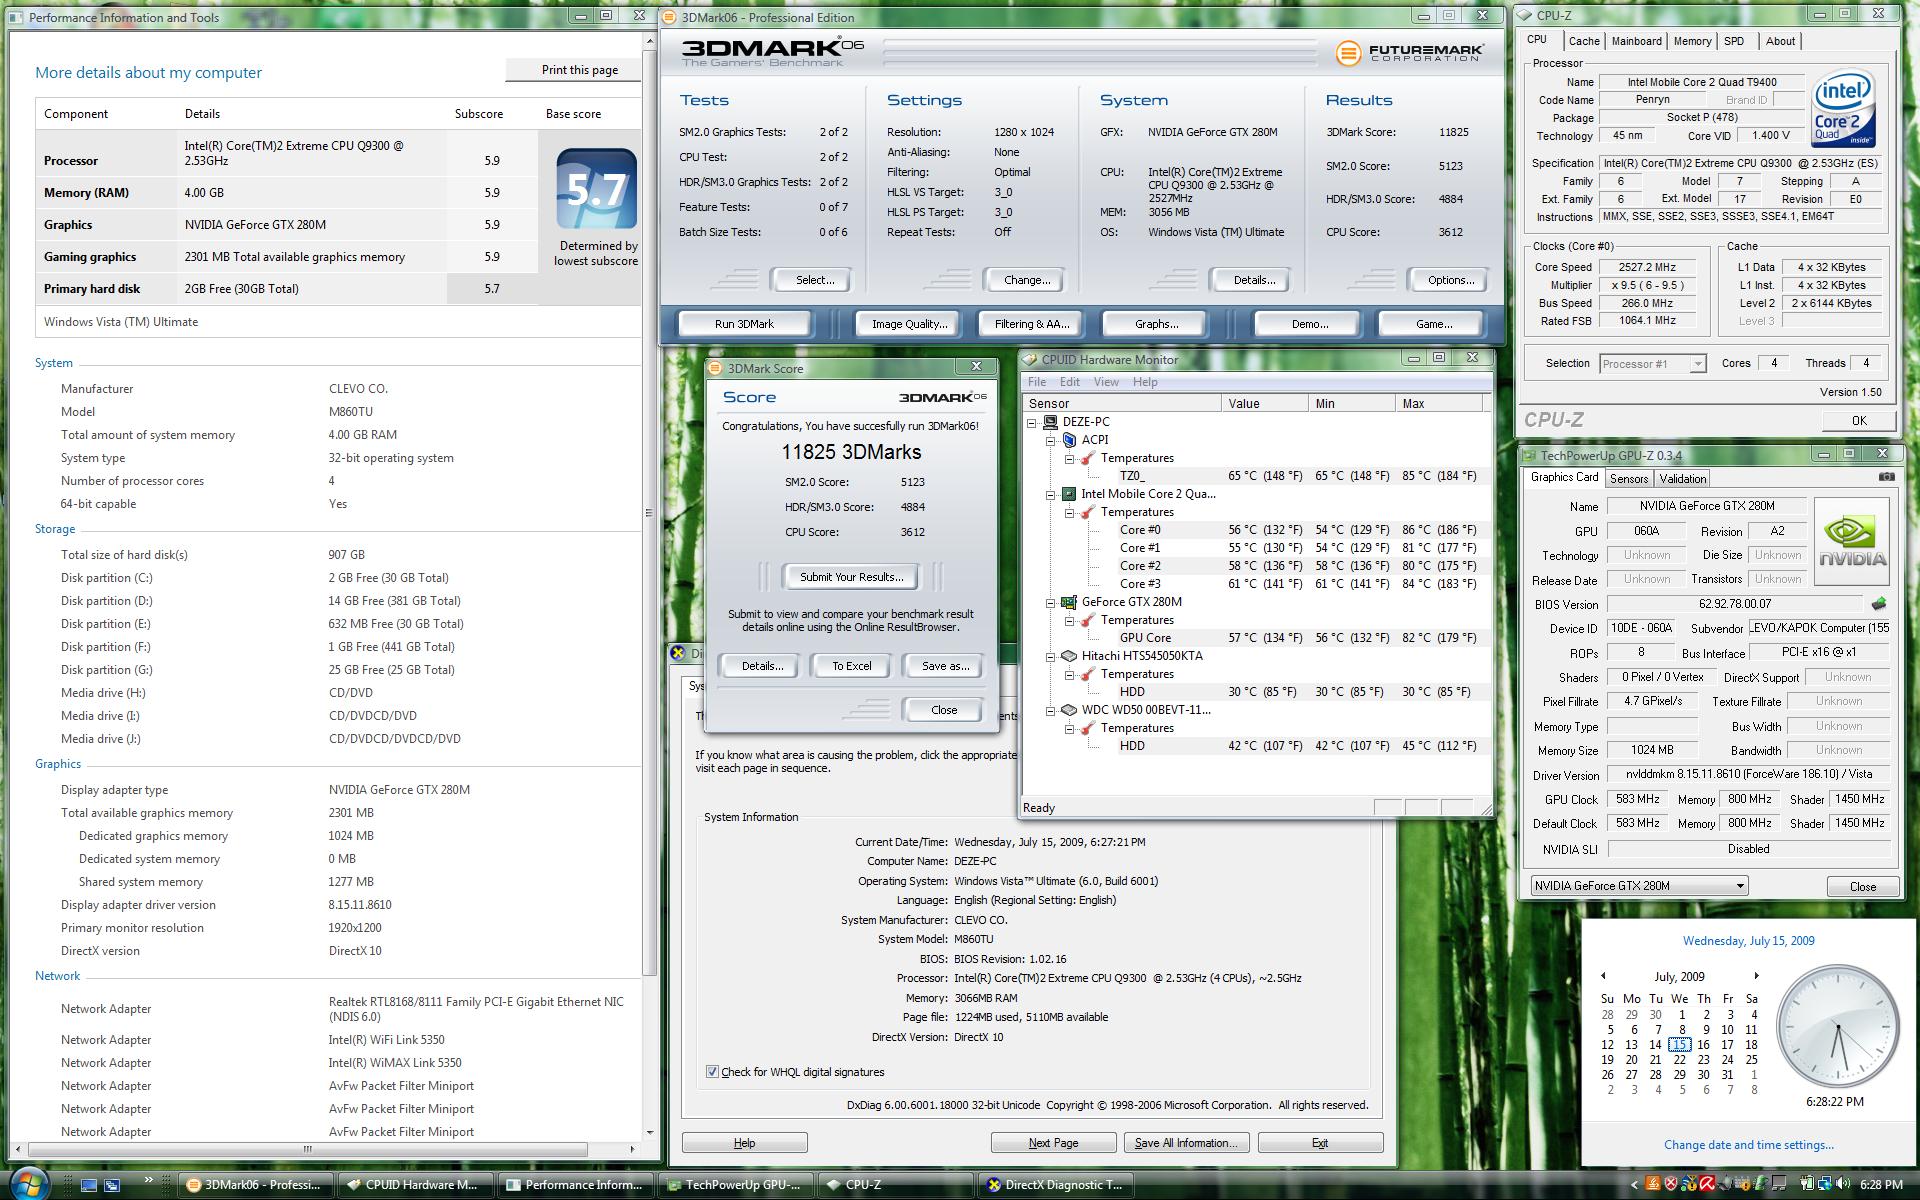Collapse Temperatures under Intel Mobile Core 2

[1069, 512]
